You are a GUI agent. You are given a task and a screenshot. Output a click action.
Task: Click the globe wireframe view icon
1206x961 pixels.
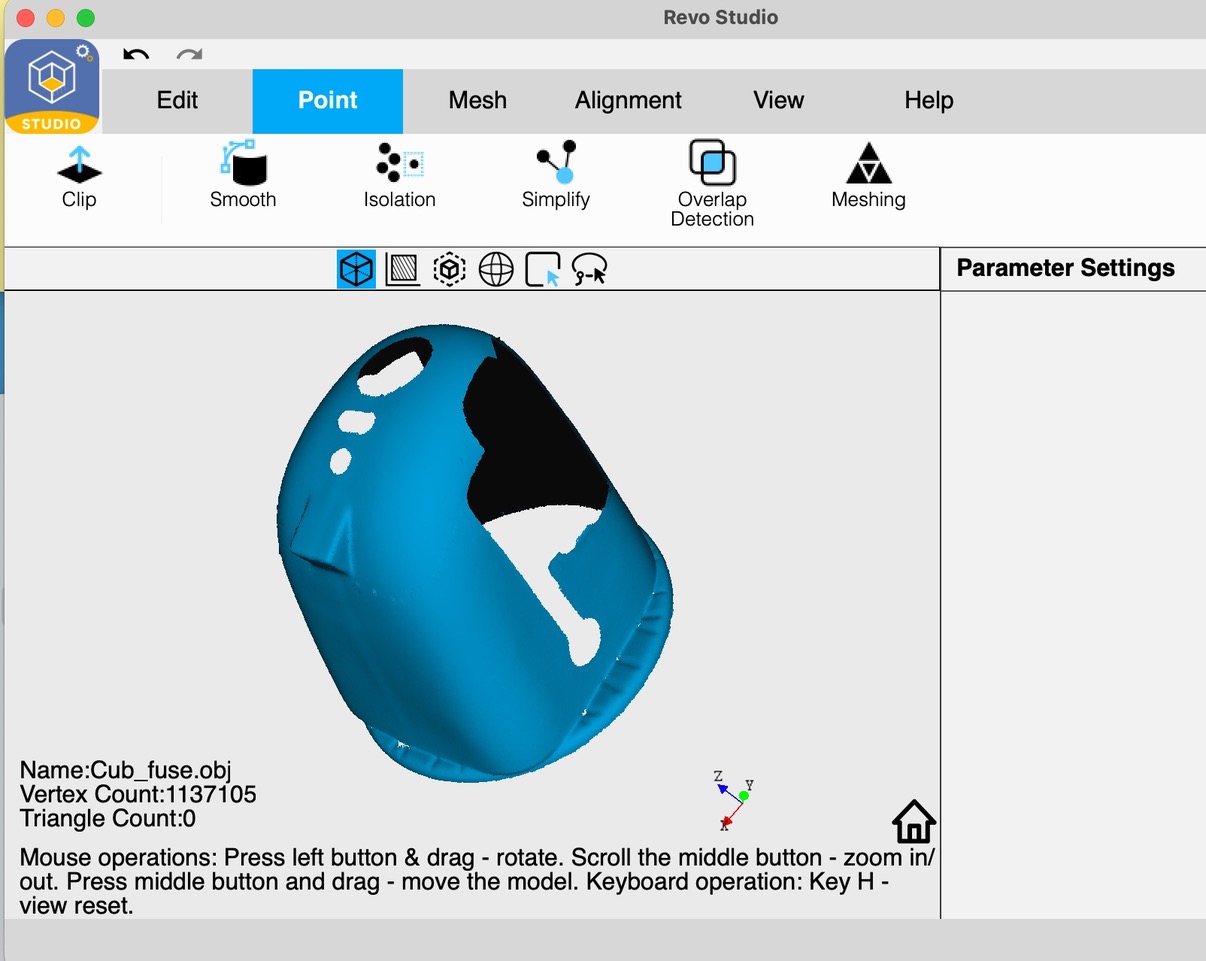pos(496,269)
